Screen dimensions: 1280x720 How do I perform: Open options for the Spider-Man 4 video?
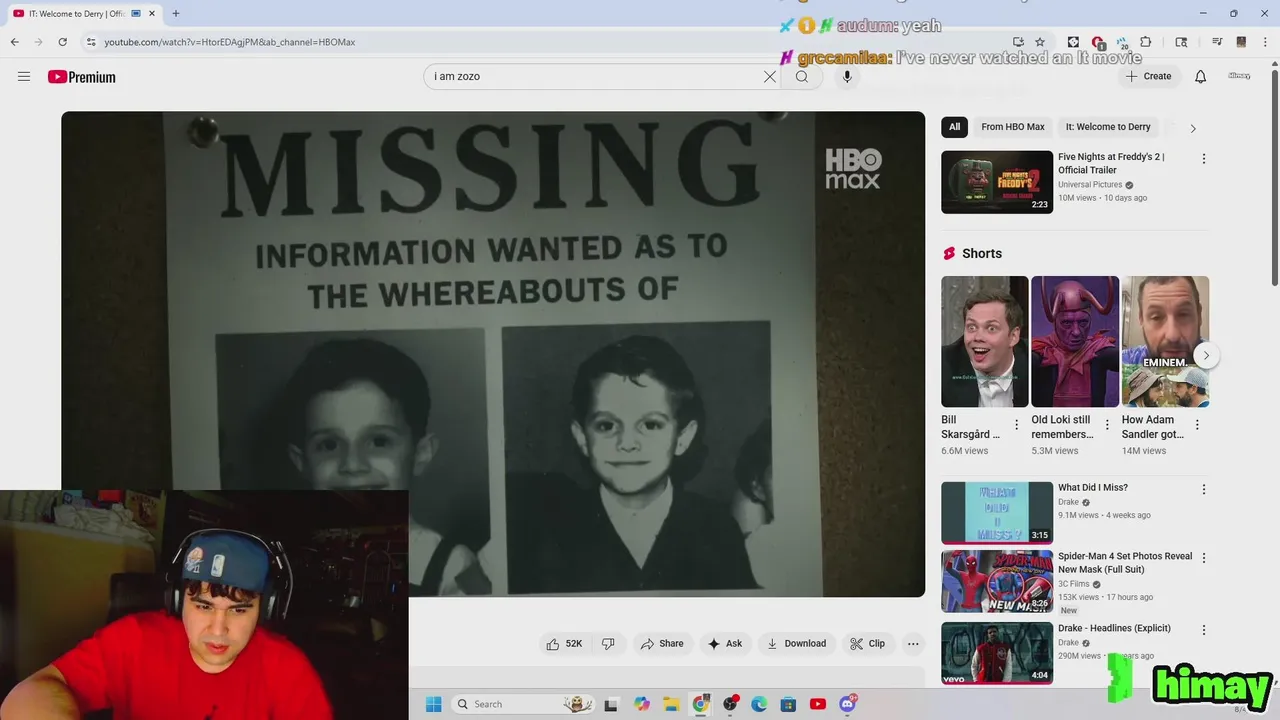tap(1204, 558)
